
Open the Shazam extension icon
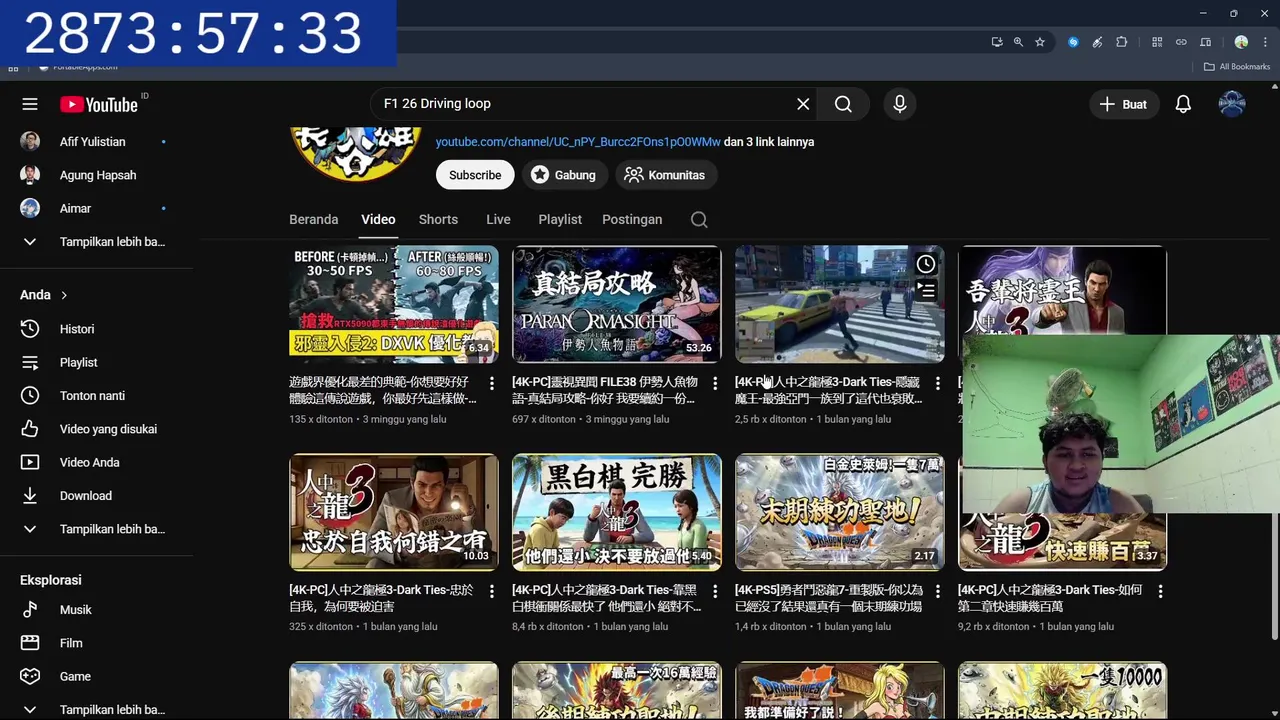point(1073,42)
